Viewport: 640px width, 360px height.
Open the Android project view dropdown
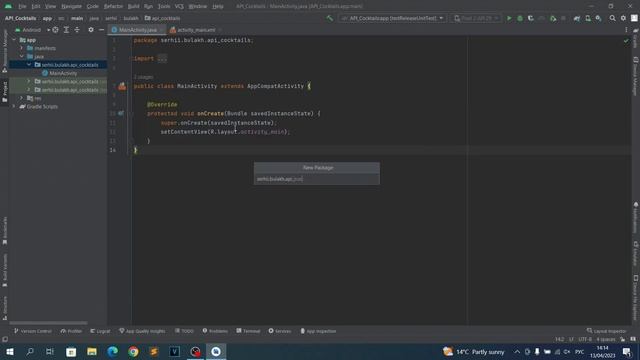coord(32,30)
